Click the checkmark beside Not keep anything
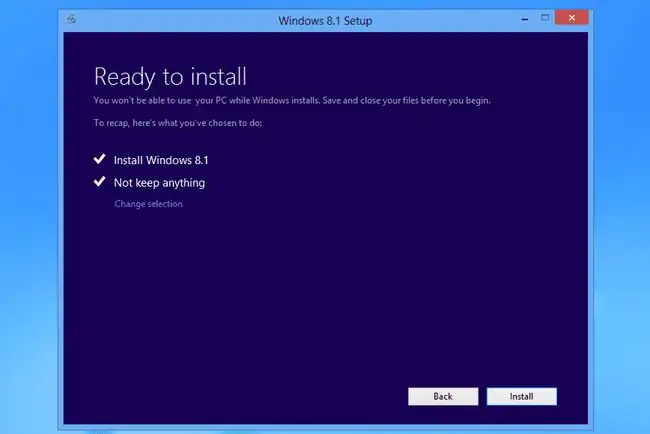Image resolution: width=650 pixels, height=434 pixels. (x=99, y=182)
